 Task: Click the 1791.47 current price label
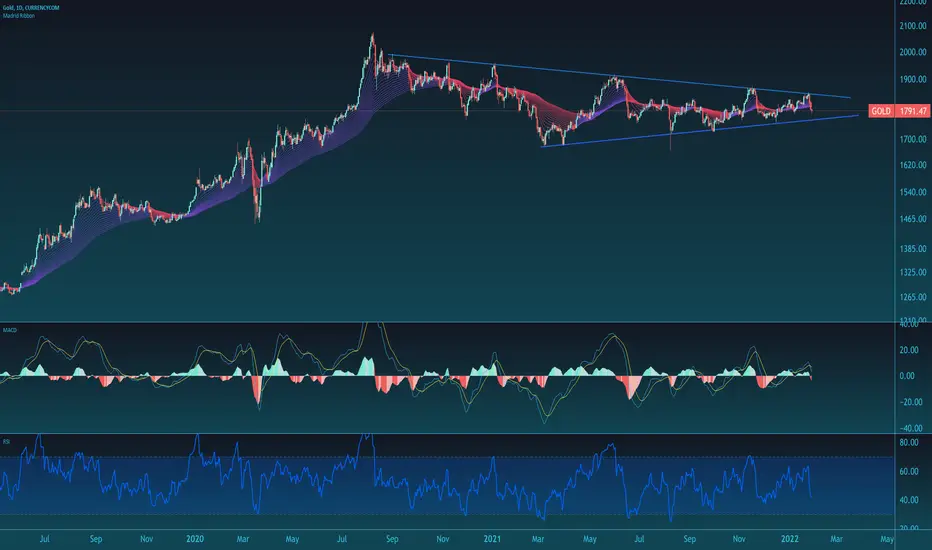click(x=914, y=111)
